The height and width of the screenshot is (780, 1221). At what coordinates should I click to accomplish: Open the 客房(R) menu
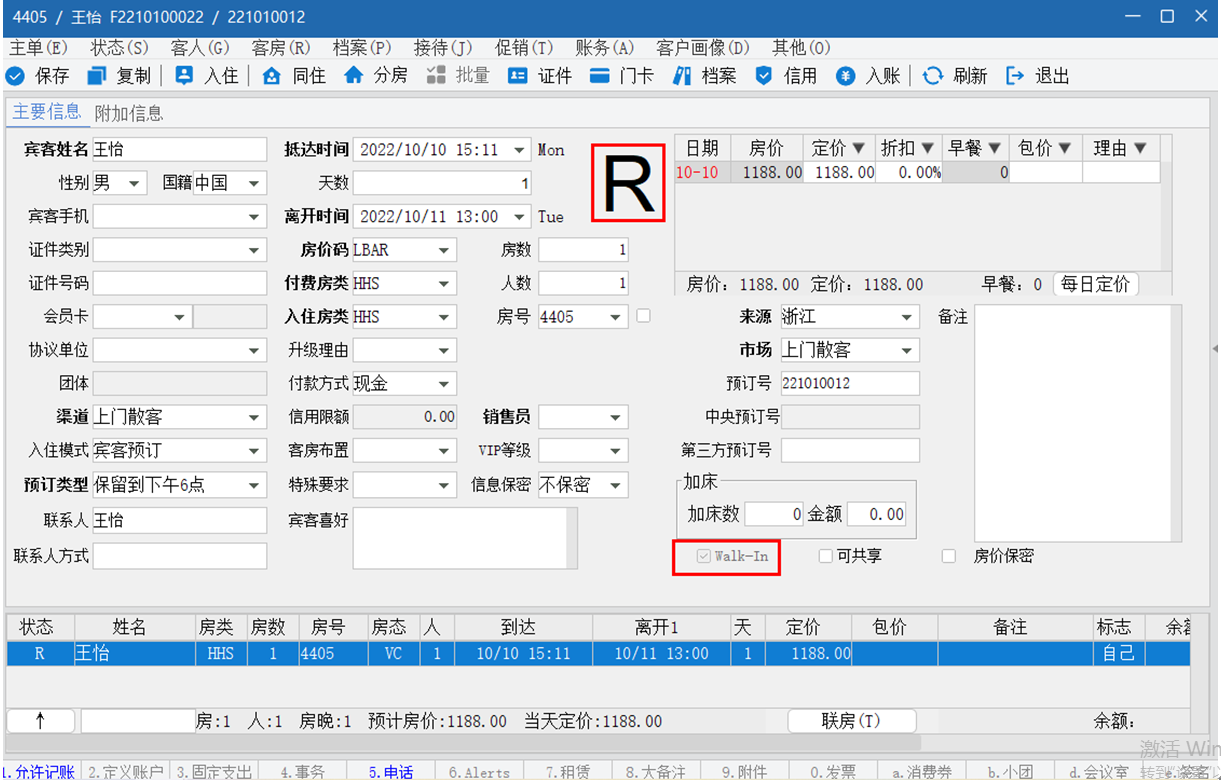pyautogui.click(x=281, y=48)
